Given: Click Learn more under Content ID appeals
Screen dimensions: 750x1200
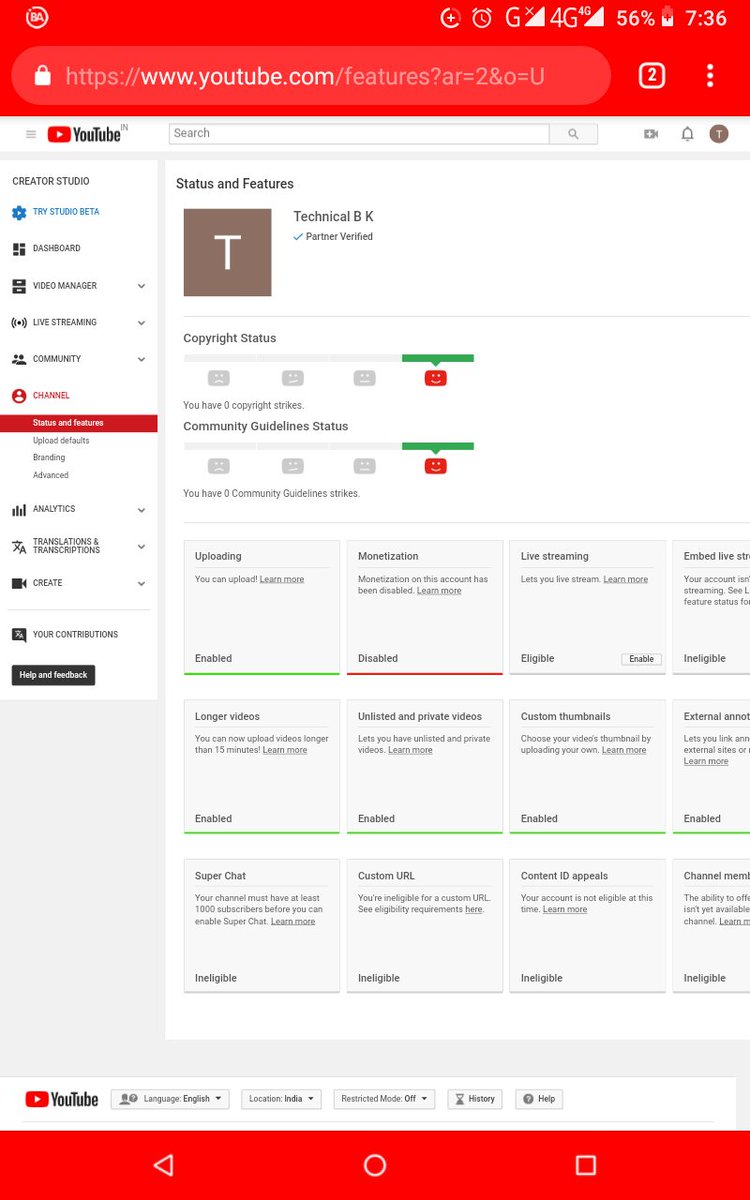Looking at the screenshot, I should [565, 910].
